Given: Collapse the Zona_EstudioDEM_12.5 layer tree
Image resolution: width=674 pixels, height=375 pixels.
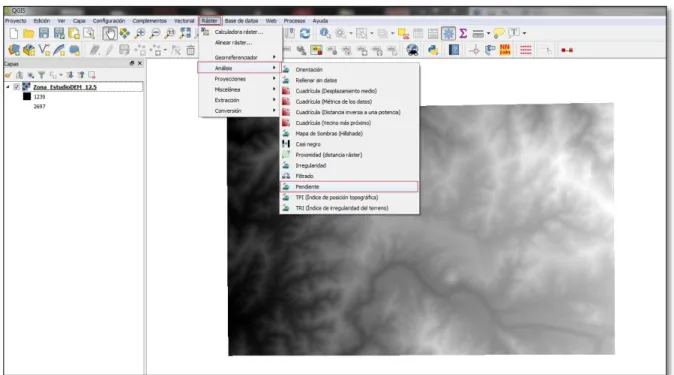Looking at the screenshot, I should coord(8,87).
